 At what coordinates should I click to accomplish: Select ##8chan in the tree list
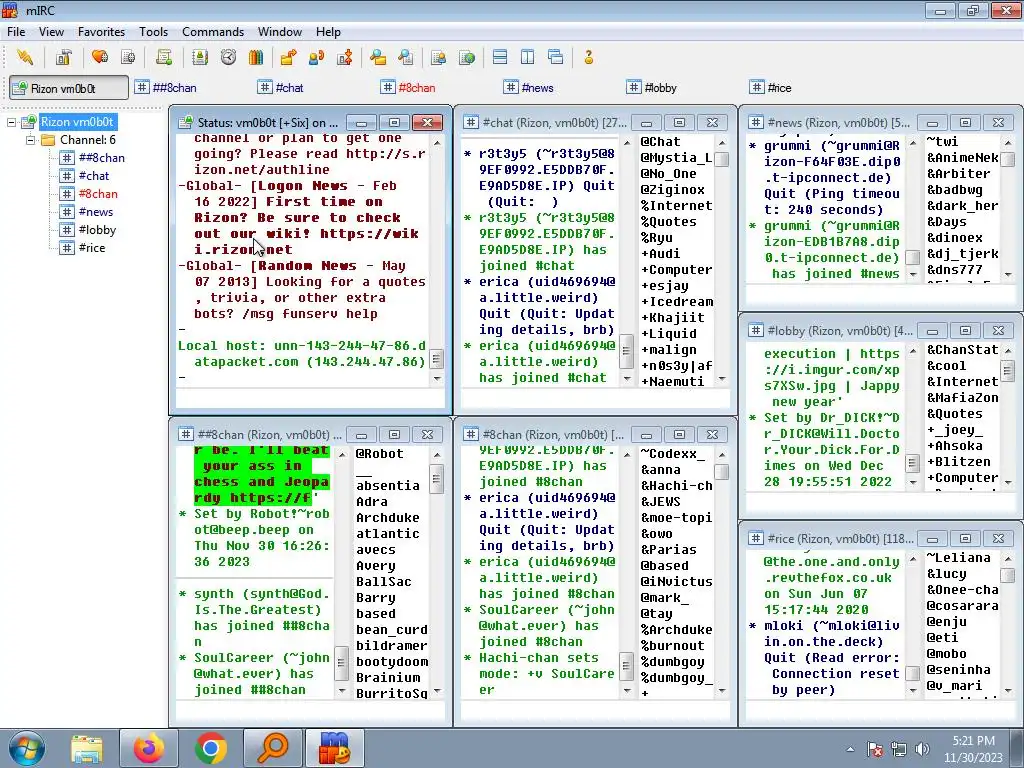(x=101, y=158)
